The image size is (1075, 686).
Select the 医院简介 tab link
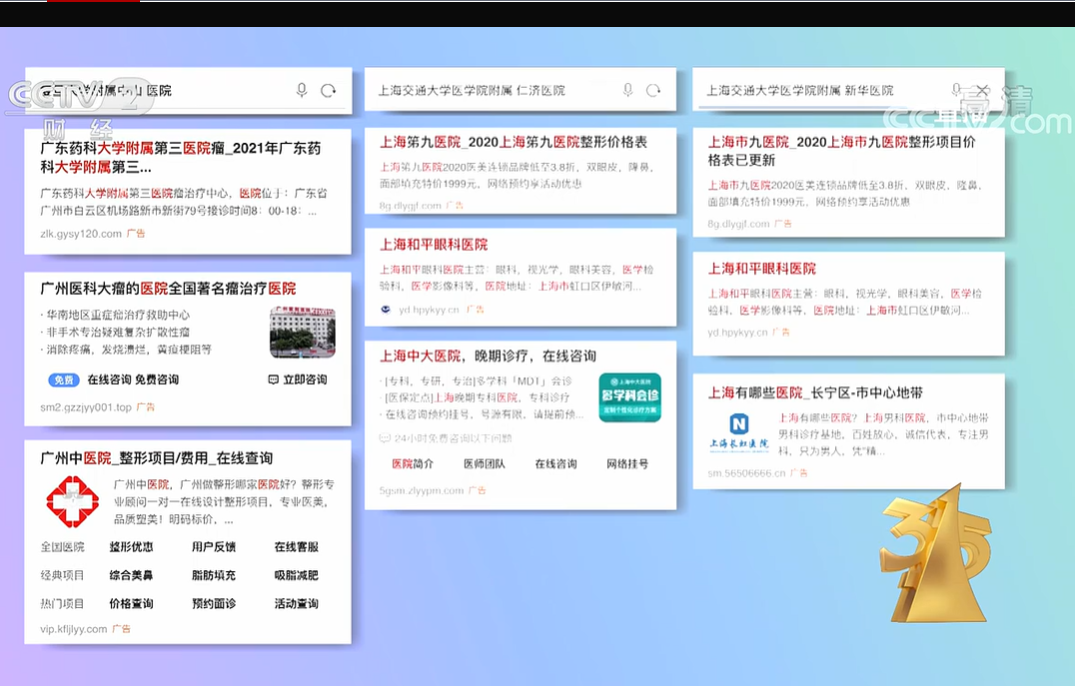[x=413, y=463]
